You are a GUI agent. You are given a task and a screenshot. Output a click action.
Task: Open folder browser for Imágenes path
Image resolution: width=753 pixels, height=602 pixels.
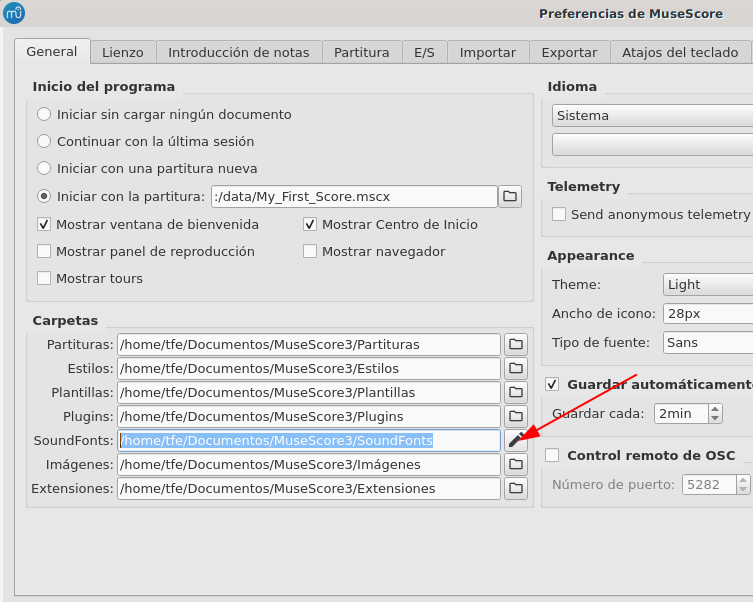tap(516, 464)
